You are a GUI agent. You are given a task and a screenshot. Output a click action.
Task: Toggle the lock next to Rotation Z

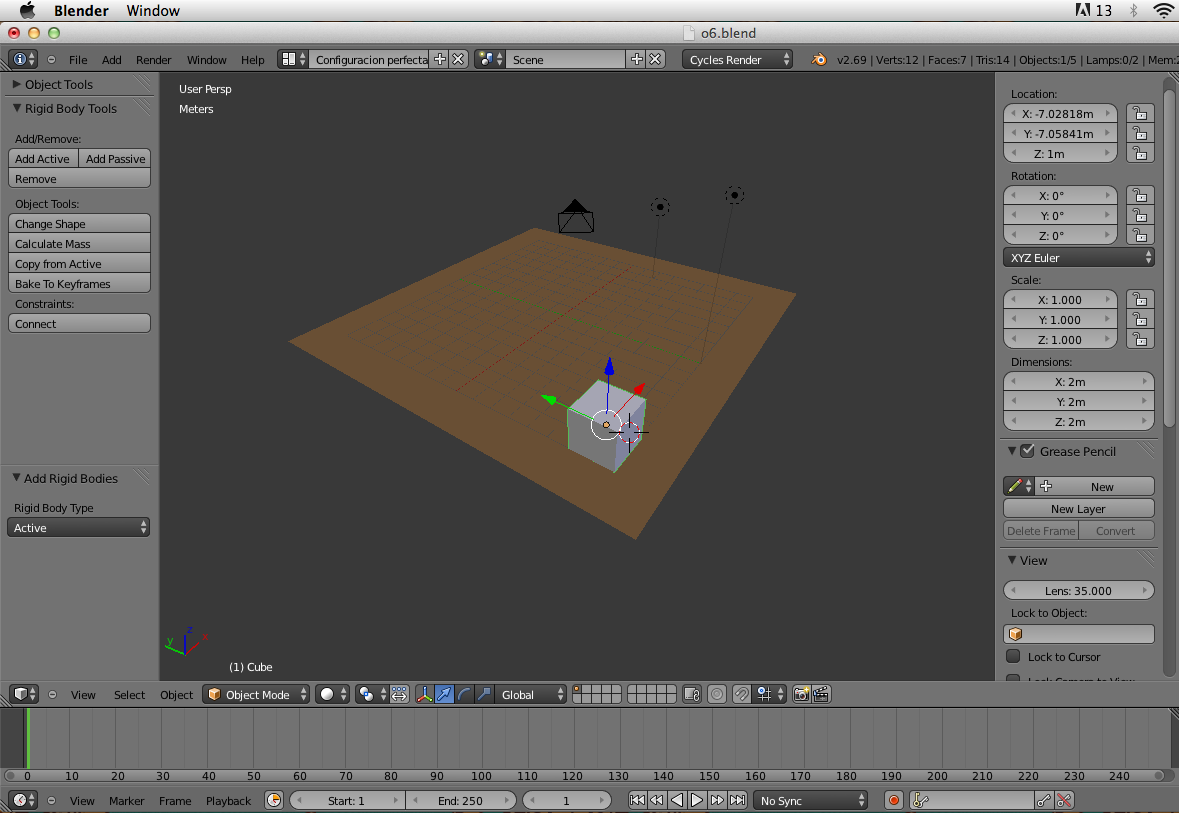(1140, 235)
